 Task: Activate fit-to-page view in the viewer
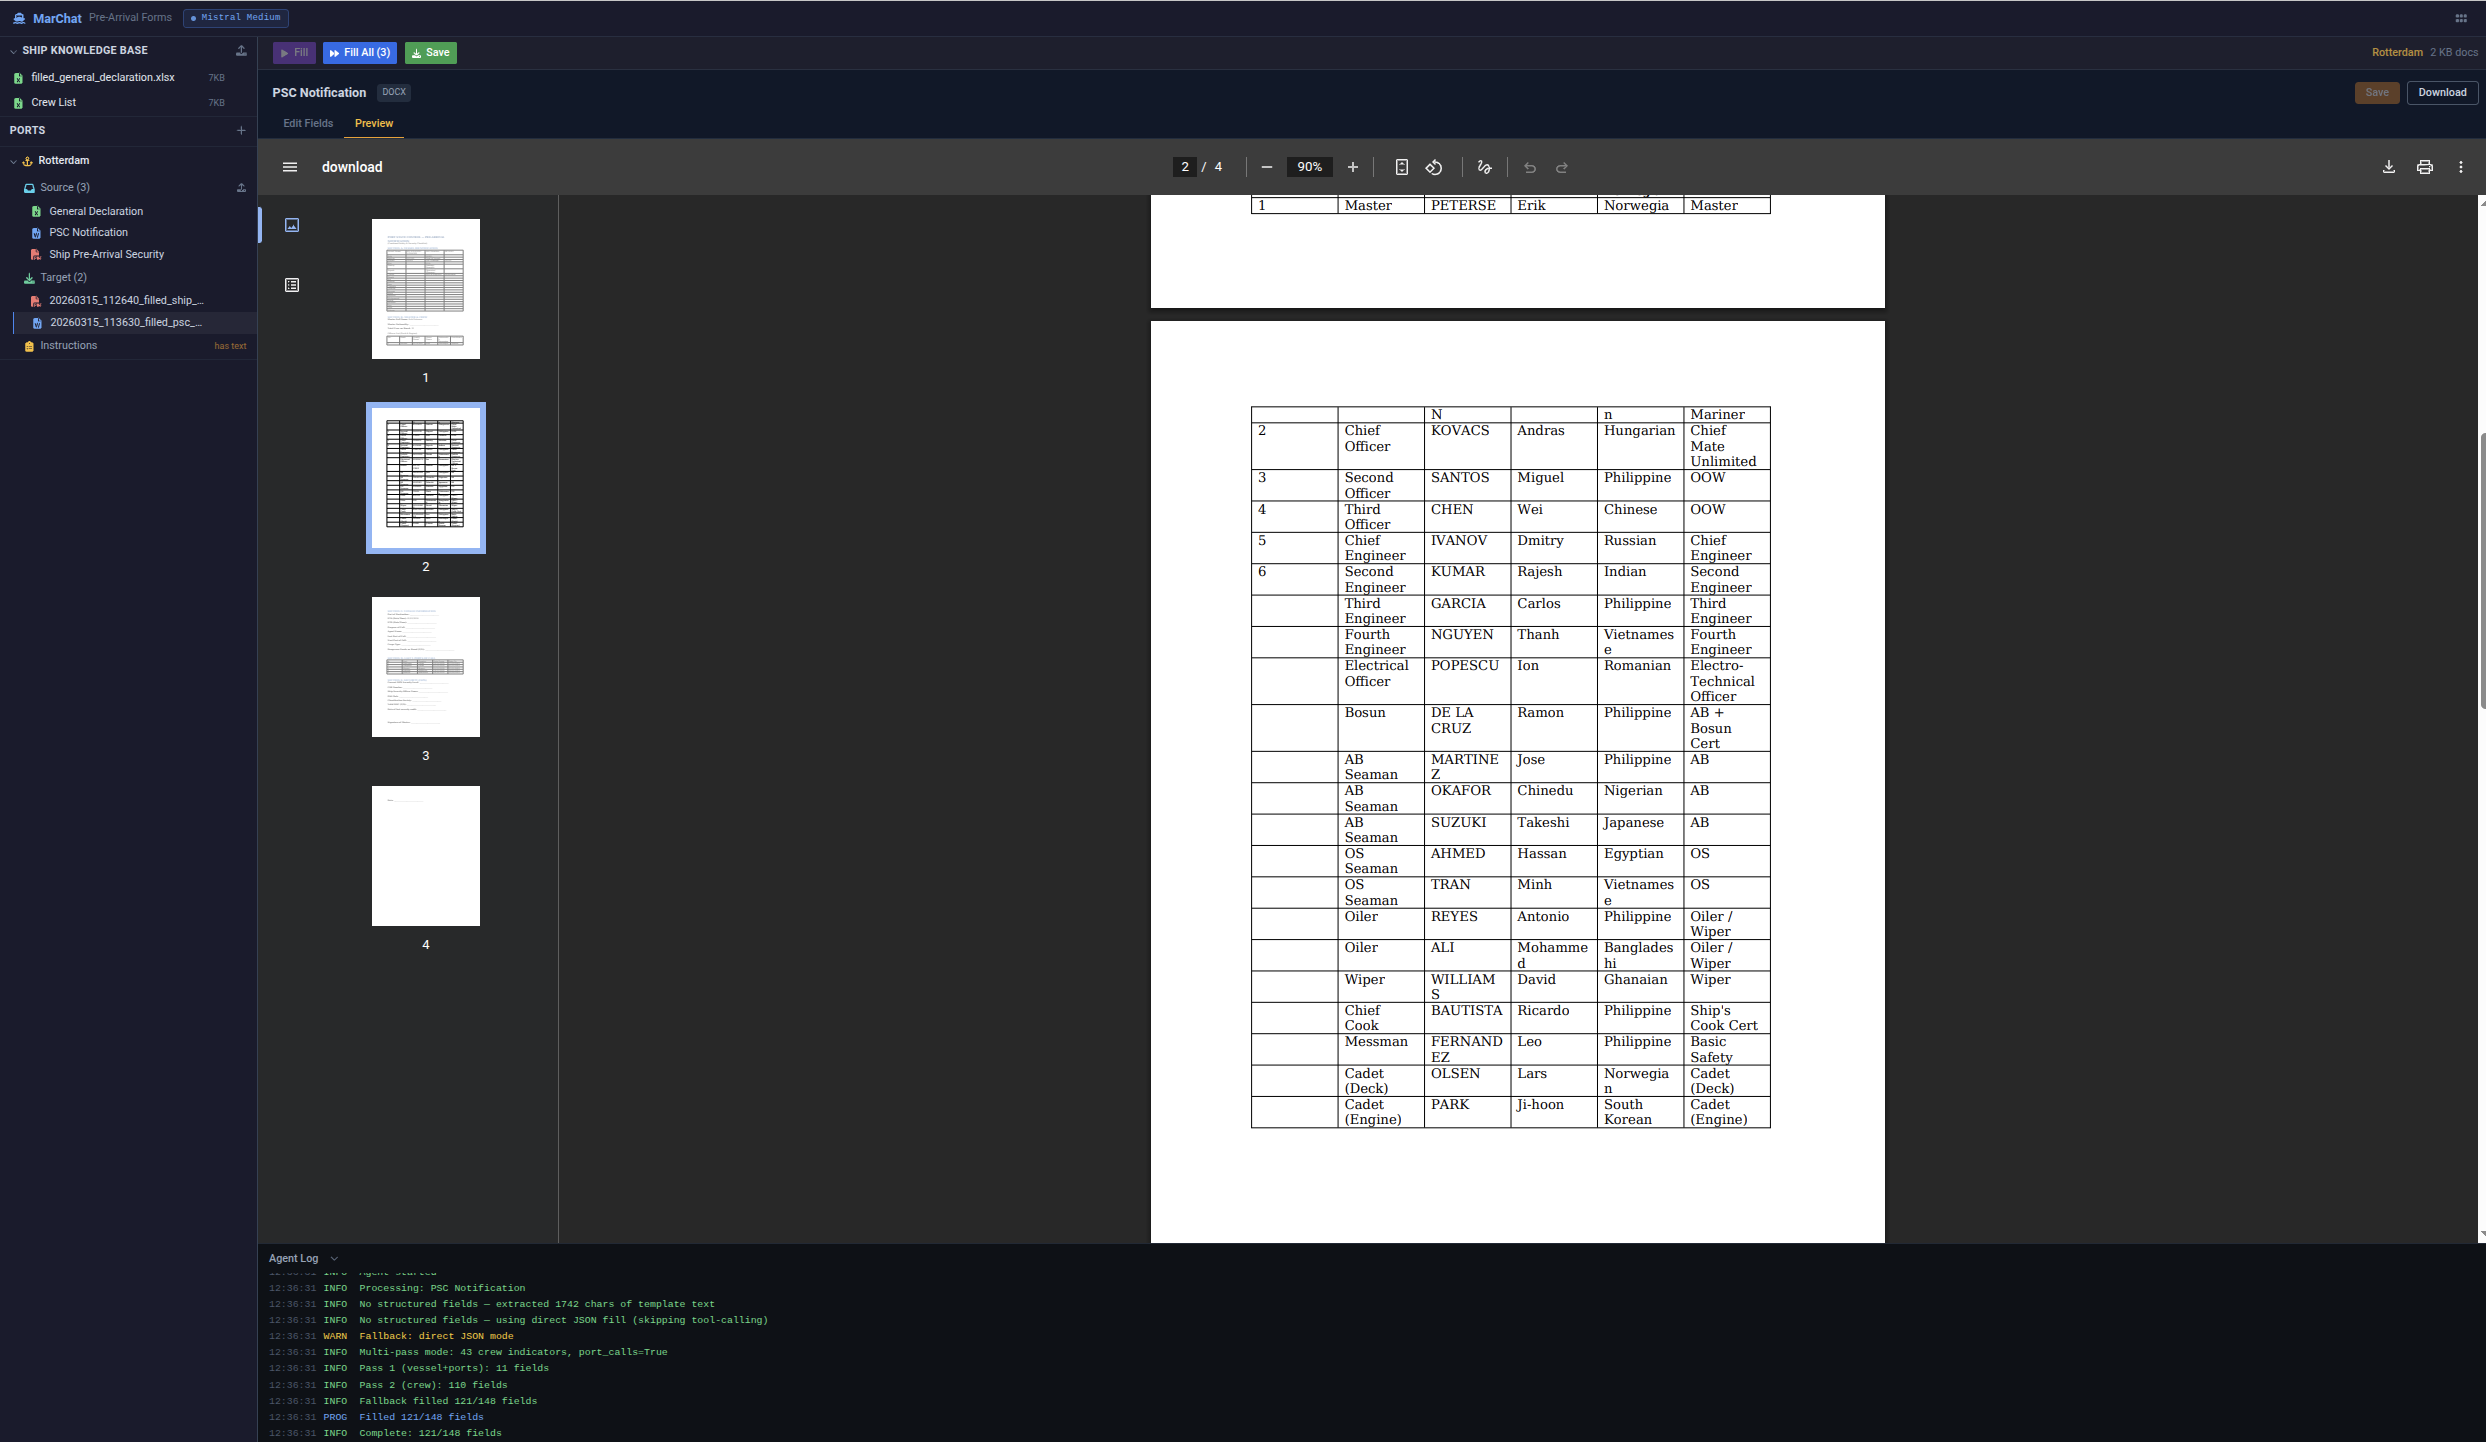click(1401, 167)
